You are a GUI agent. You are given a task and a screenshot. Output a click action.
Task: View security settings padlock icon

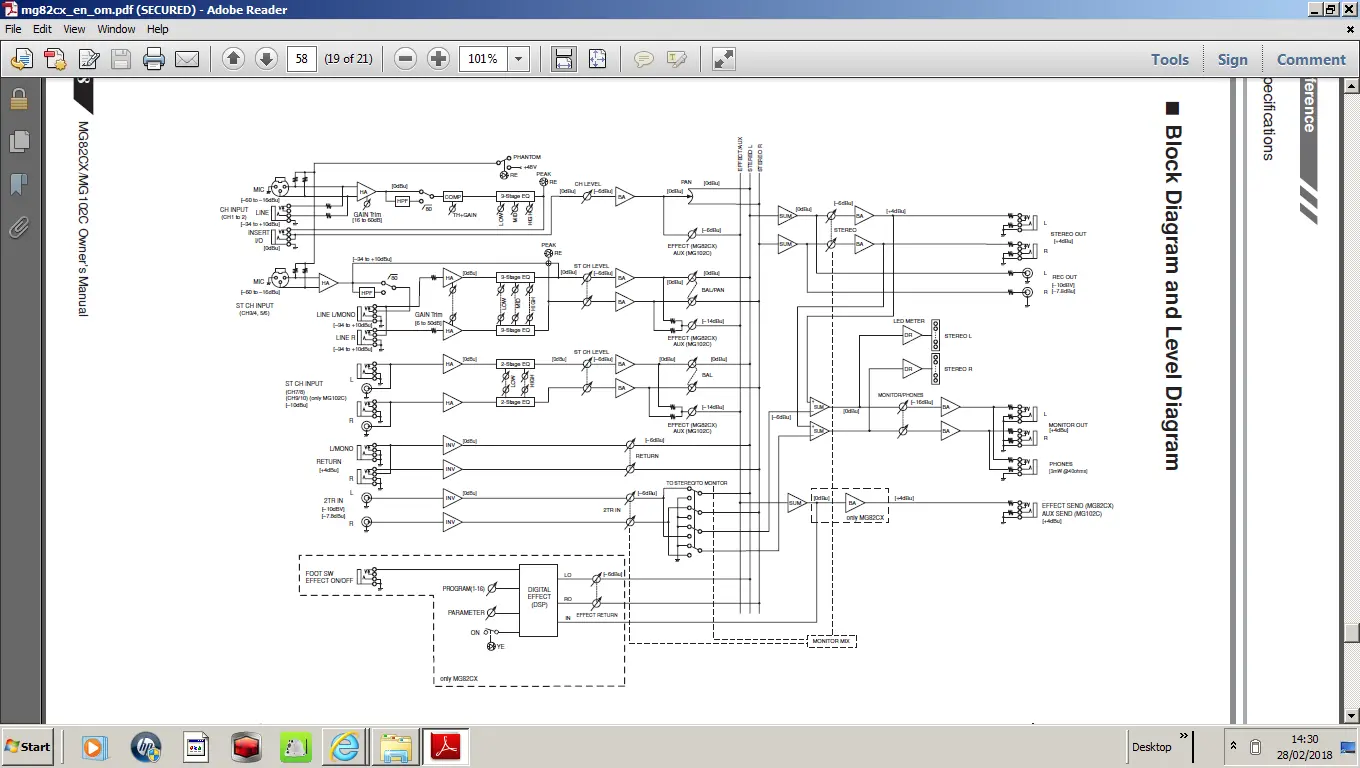pyautogui.click(x=18, y=99)
